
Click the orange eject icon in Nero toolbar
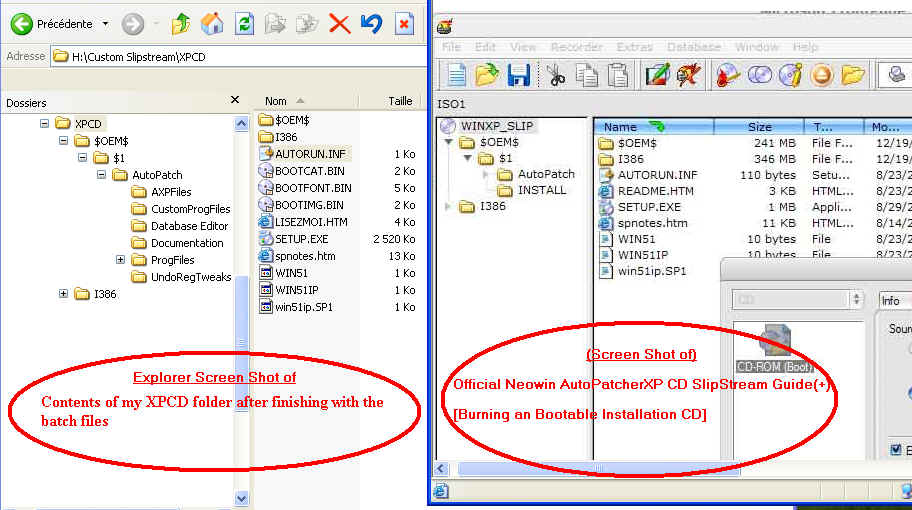tap(821, 76)
